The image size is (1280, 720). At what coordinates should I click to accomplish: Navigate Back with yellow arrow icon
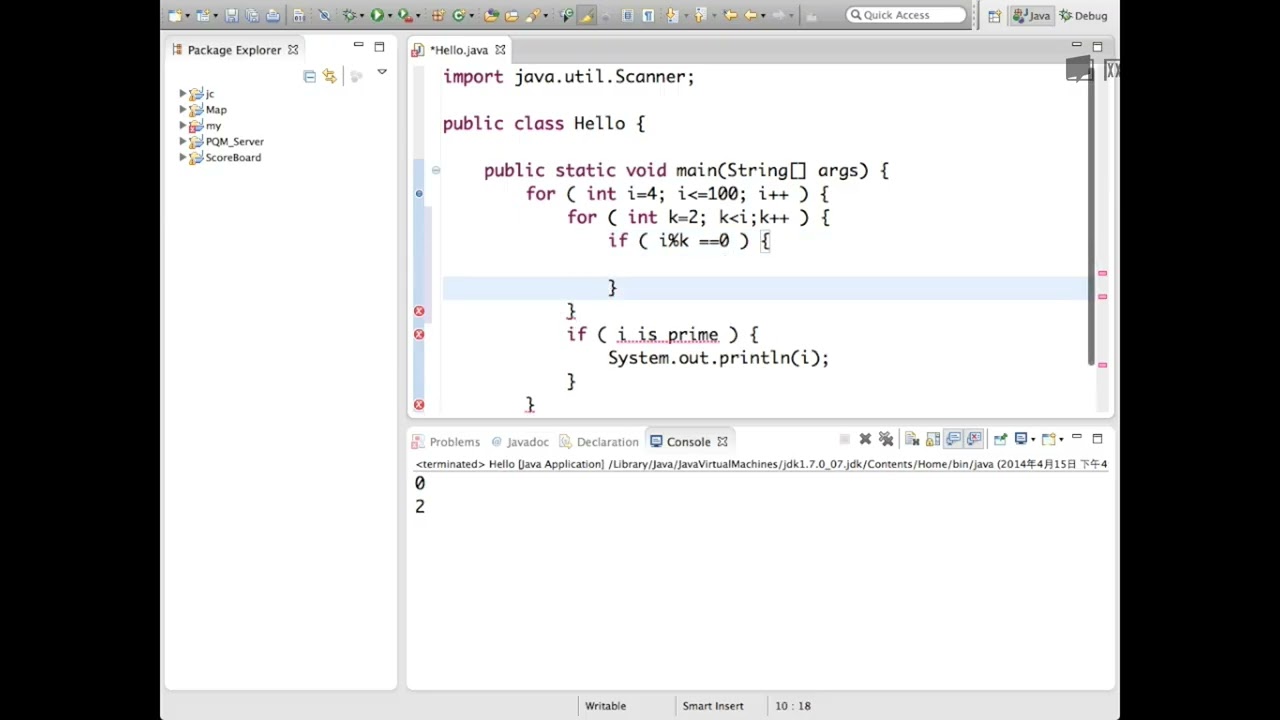tap(750, 15)
